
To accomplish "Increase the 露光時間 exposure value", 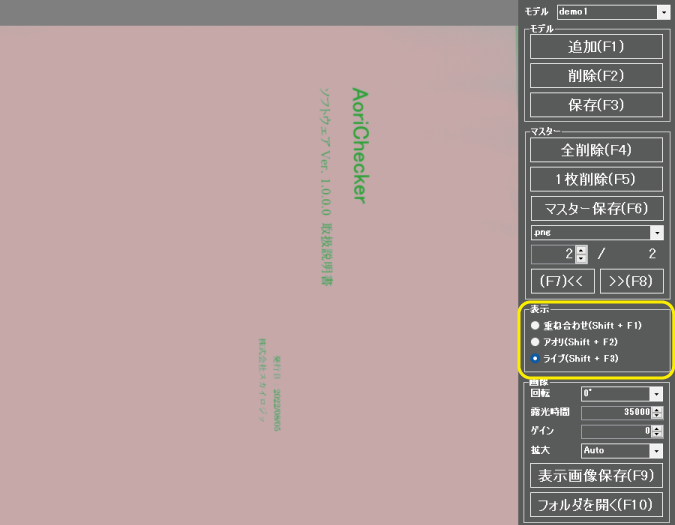I will 657,410.
